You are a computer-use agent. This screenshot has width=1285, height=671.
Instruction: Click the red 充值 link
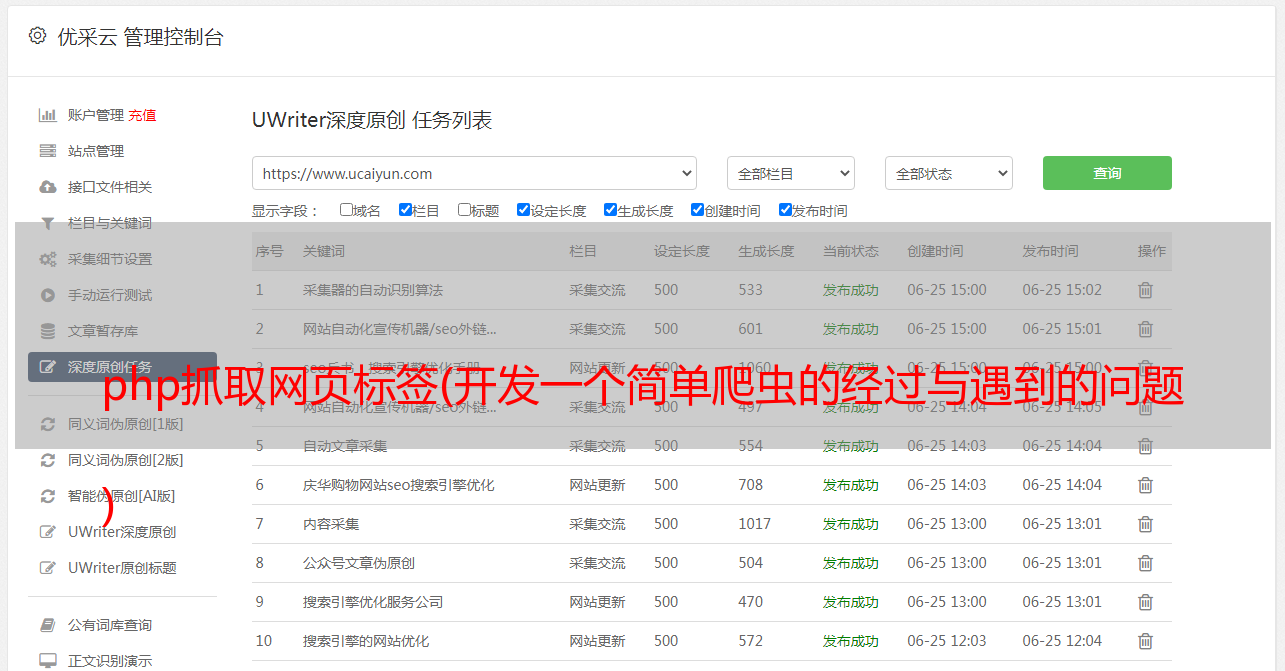click(142, 115)
